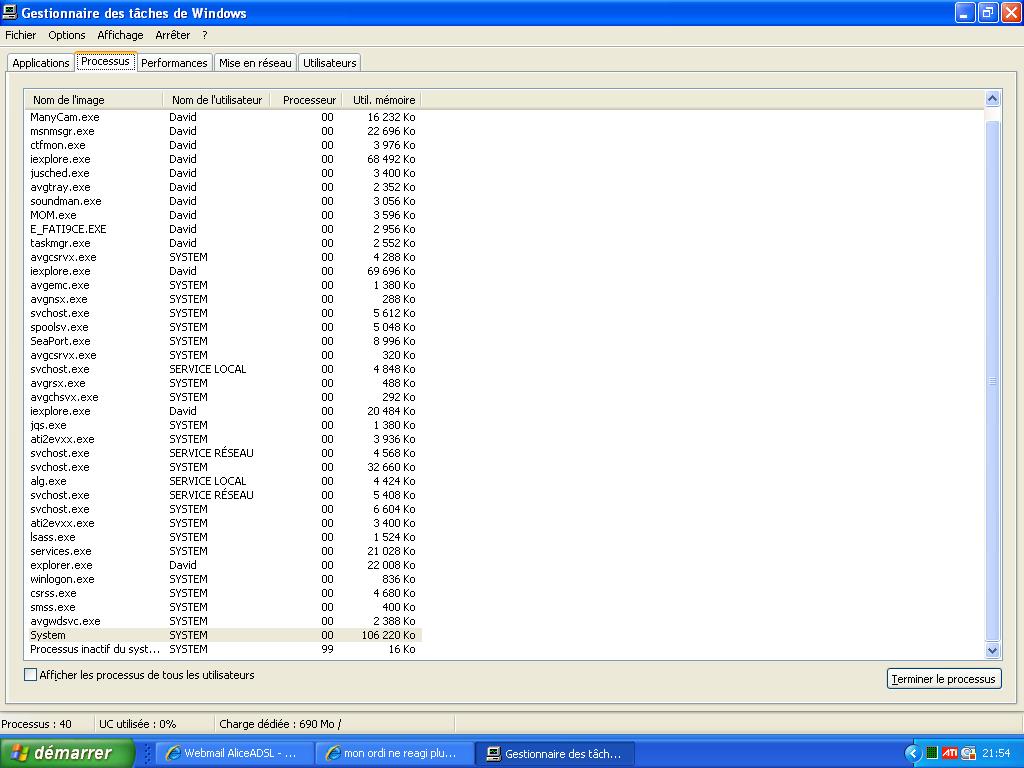Switch to the Applications tab
Viewport: 1024px width, 768px height.
tap(40, 63)
